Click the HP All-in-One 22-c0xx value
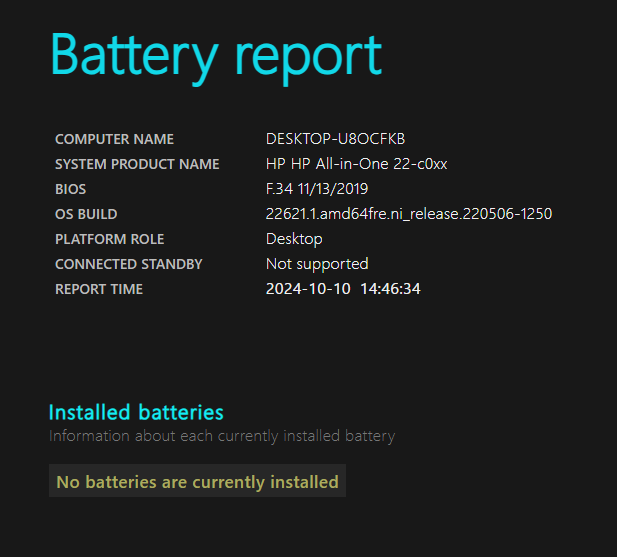 (357, 164)
